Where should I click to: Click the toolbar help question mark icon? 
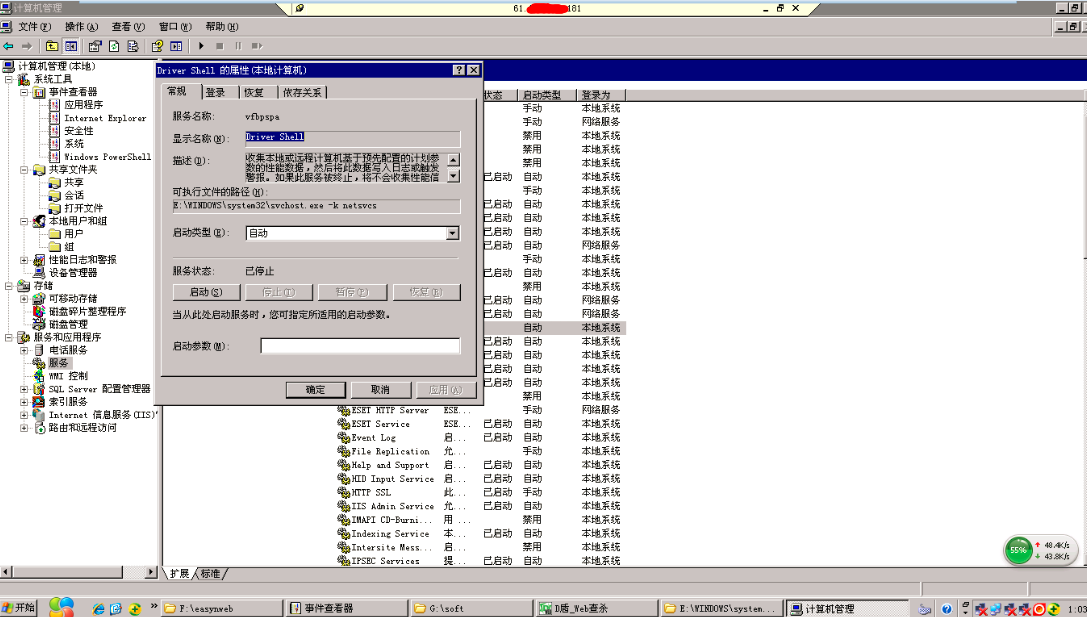coord(157,46)
